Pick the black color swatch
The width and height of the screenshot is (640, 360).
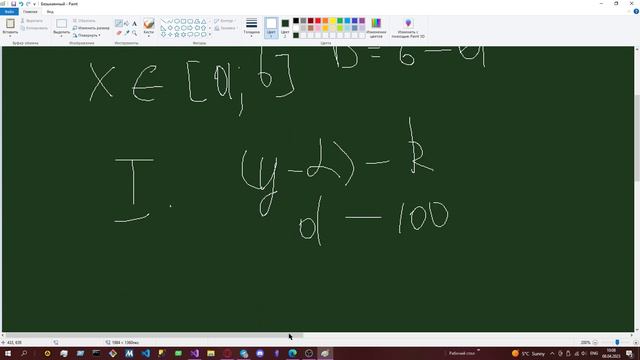click(296, 20)
